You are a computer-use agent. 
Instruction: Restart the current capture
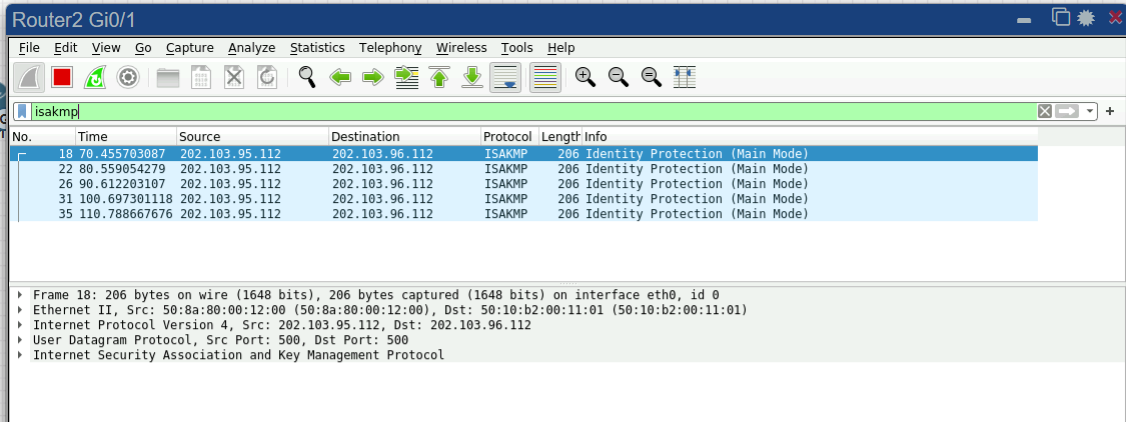(x=95, y=77)
